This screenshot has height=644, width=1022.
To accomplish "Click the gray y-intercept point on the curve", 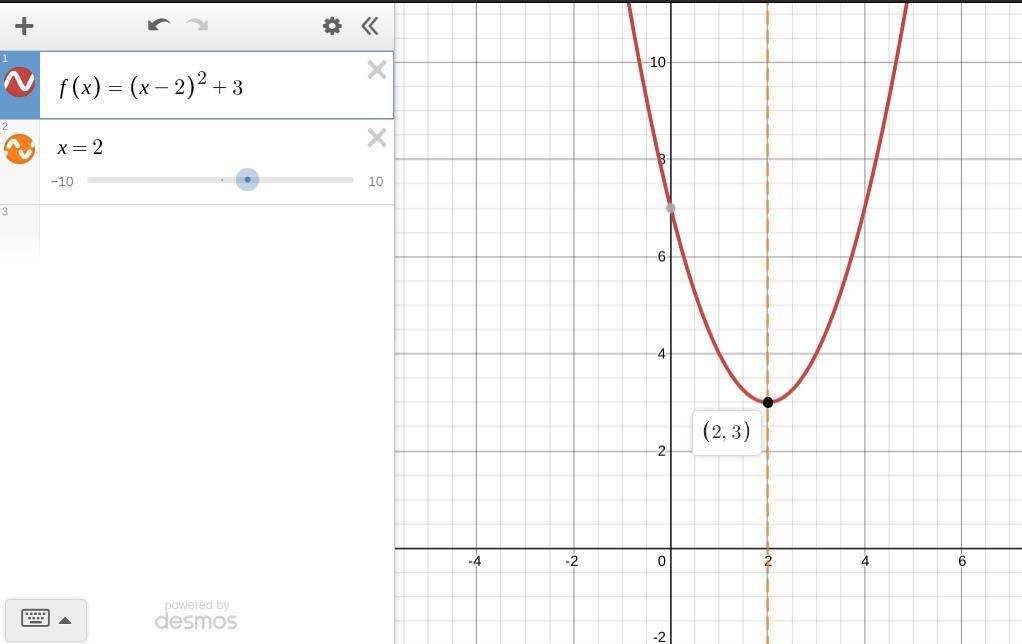I will (670, 208).
